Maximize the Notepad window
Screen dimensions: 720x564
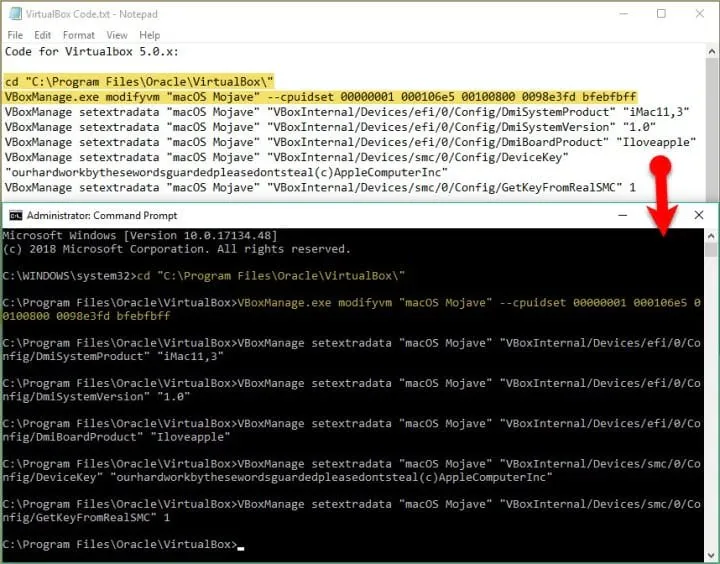tap(661, 14)
